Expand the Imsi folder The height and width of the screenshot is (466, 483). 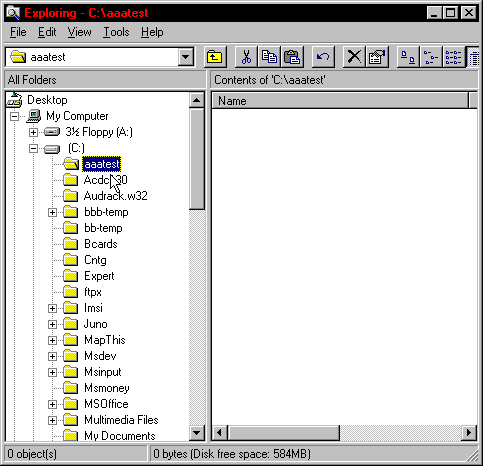click(52, 308)
